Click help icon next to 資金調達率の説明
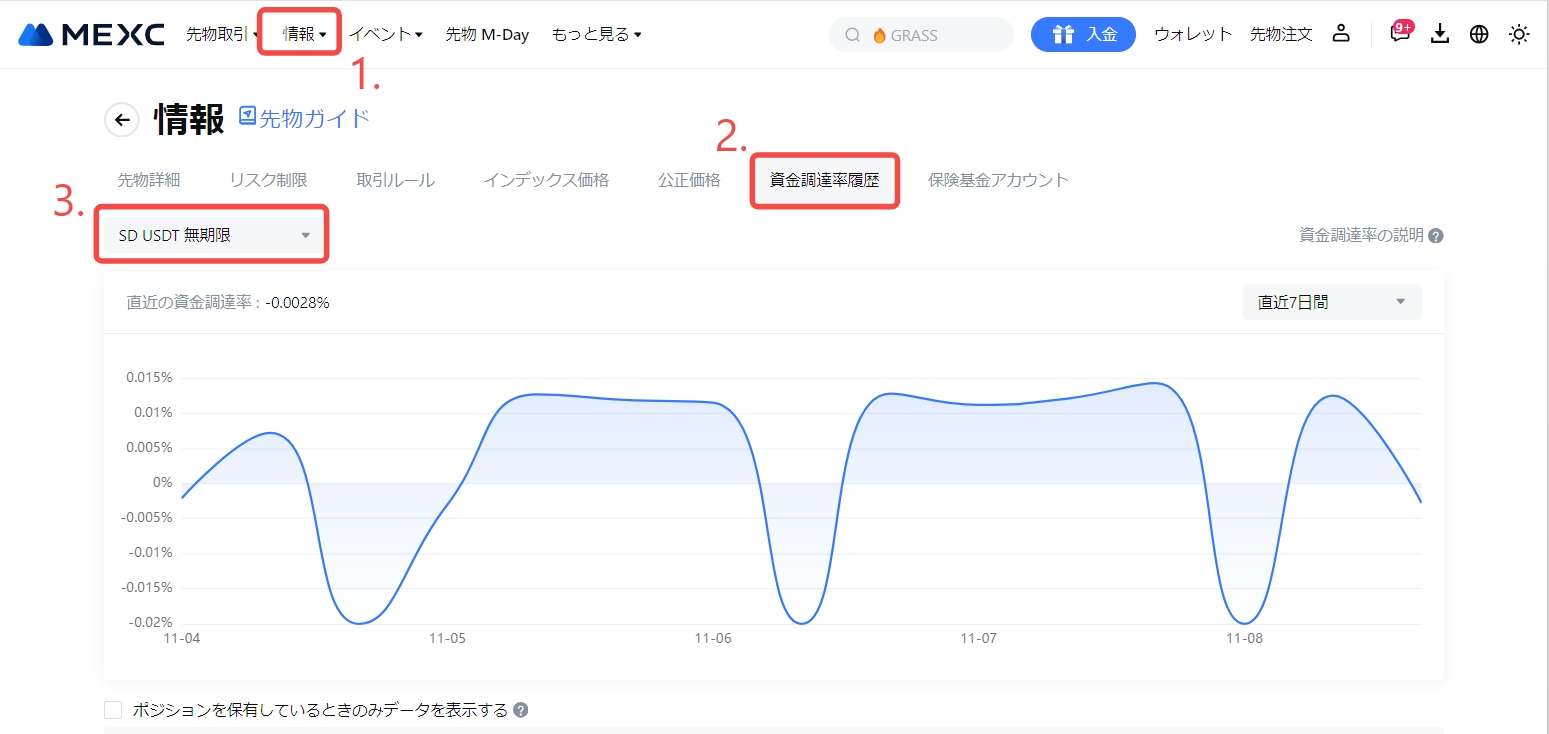The width and height of the screenshot is (1549, 734). coord(1436,236)
